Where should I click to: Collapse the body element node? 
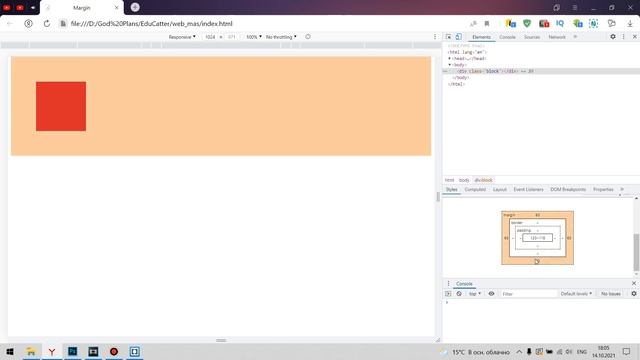[449, 65]
